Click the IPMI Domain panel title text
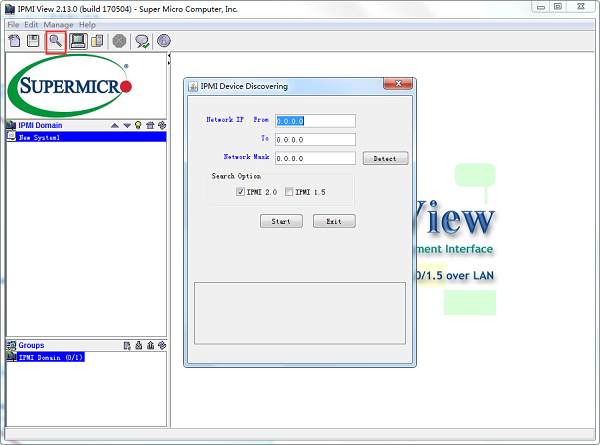 pos(40,126)
